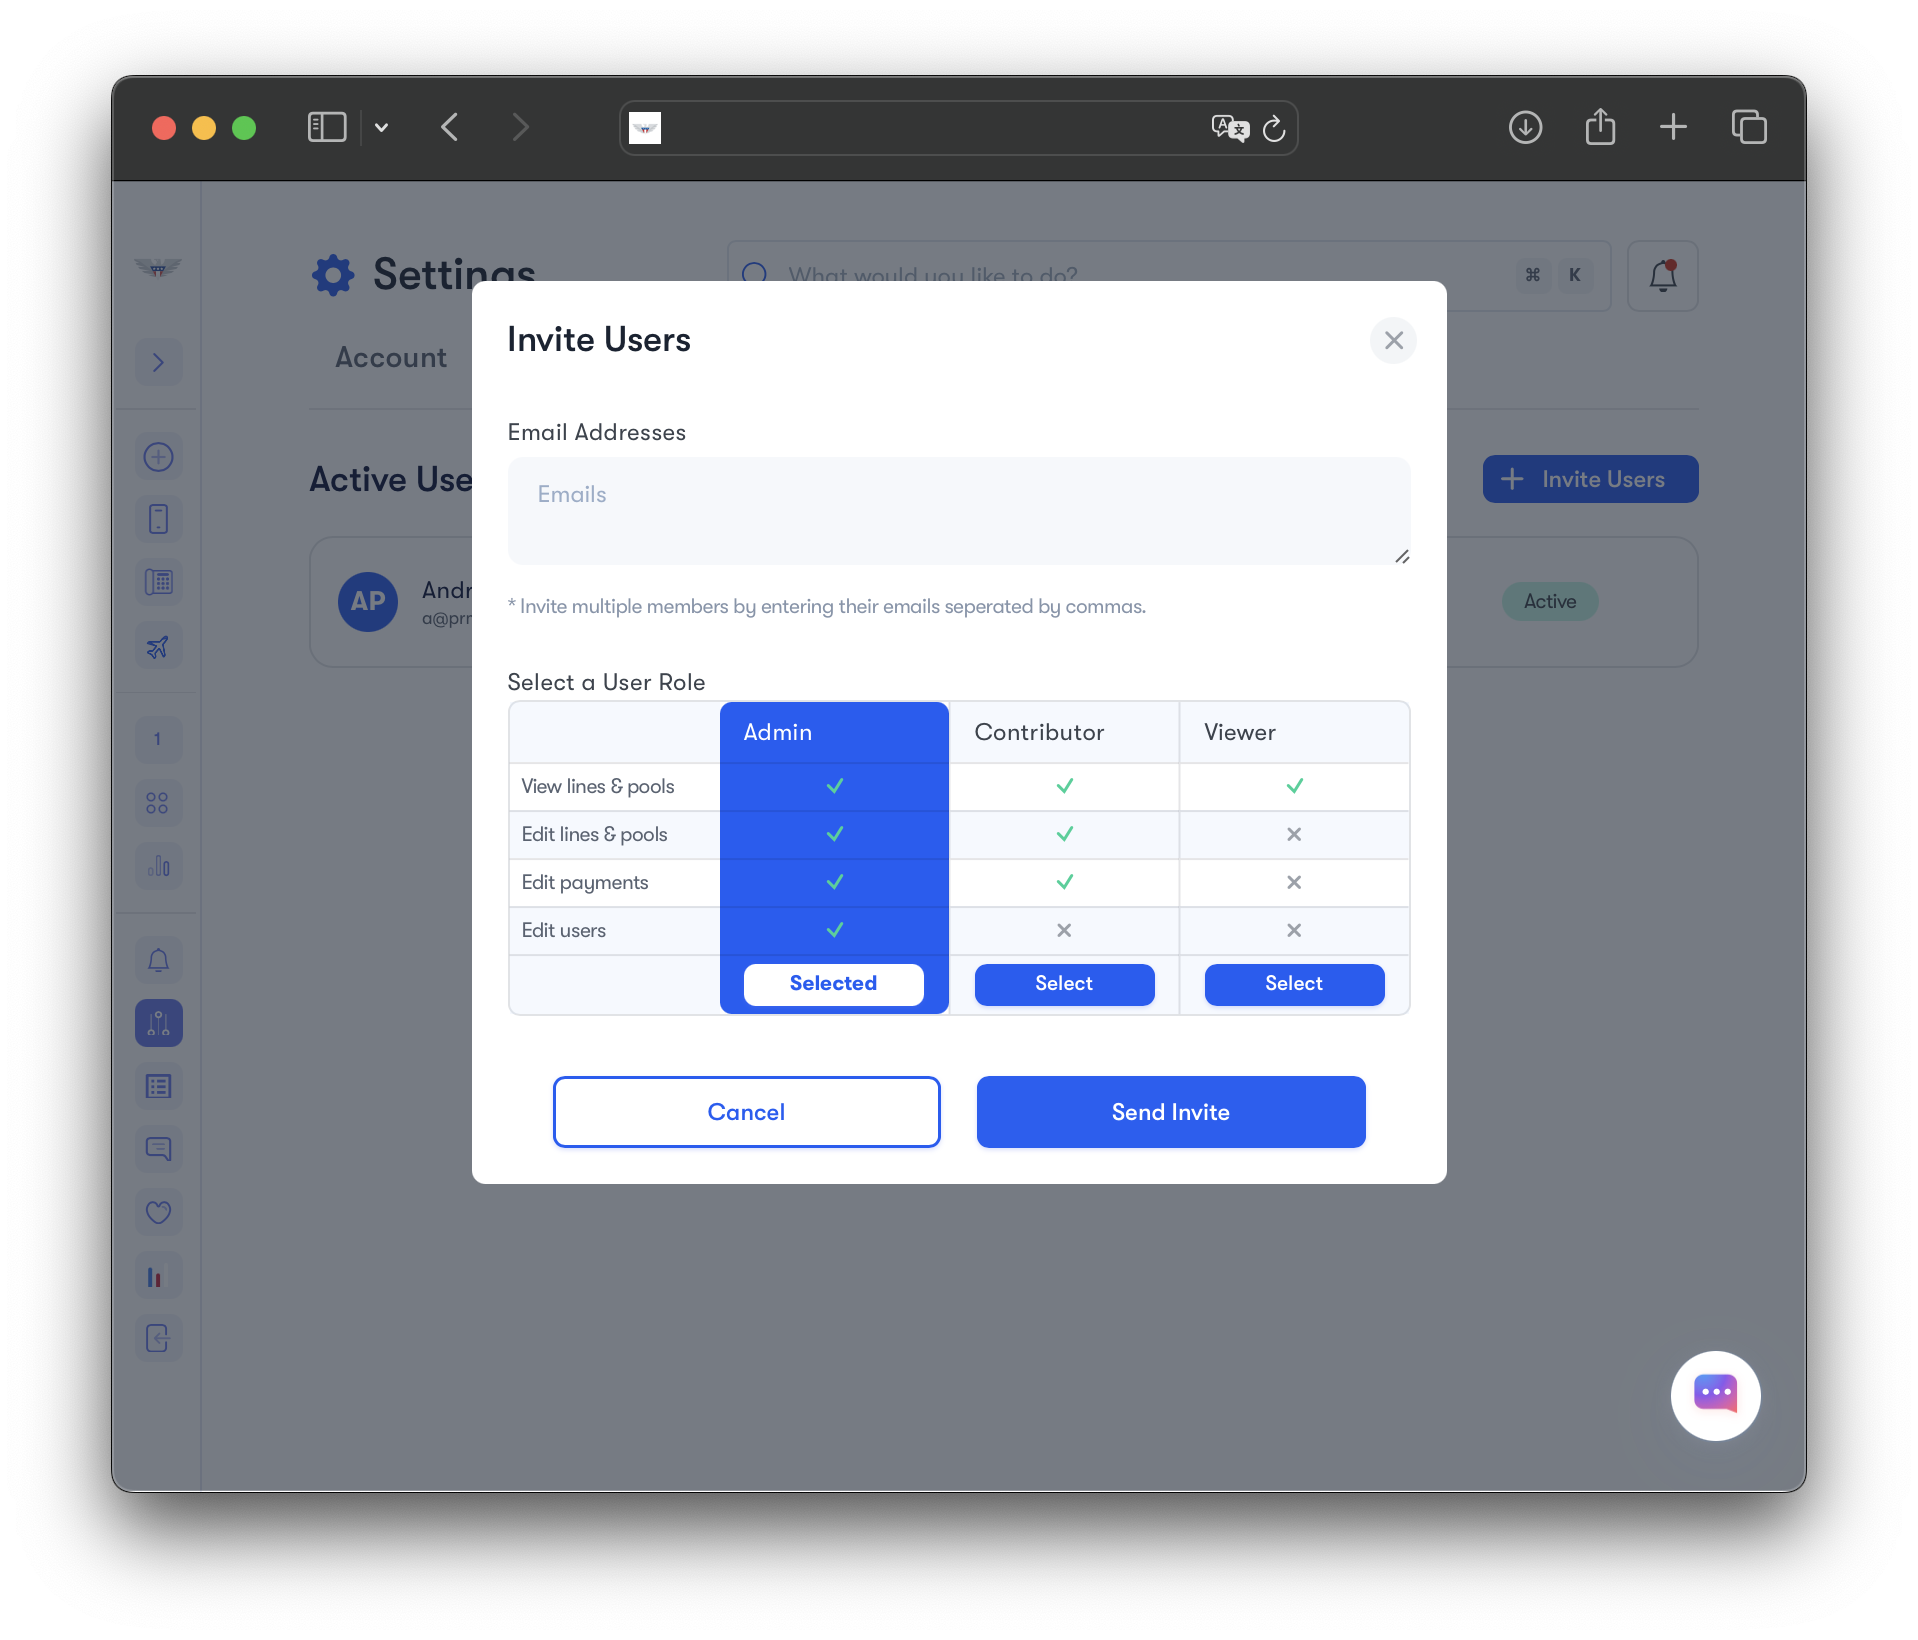Reload the page from the address bar
Viewport: 1918px width, 1640px height.
point(1274,128)
